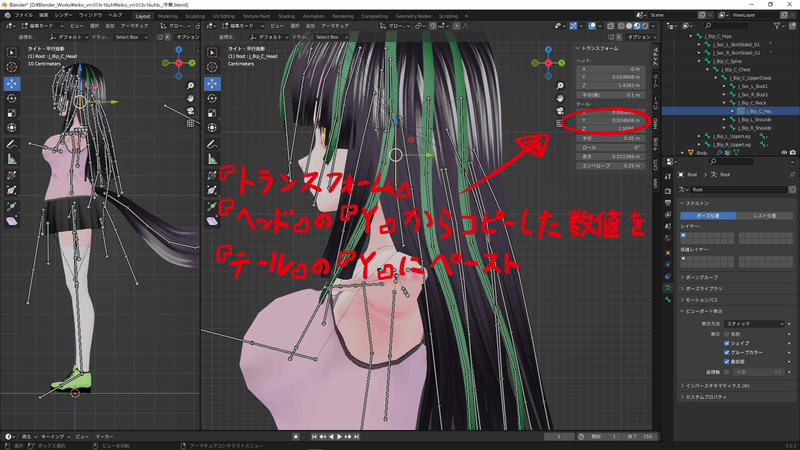This screenshot has width=800, height=450.
Task: Click the zoom magnifier in right viewport
Action: [560, 86]
